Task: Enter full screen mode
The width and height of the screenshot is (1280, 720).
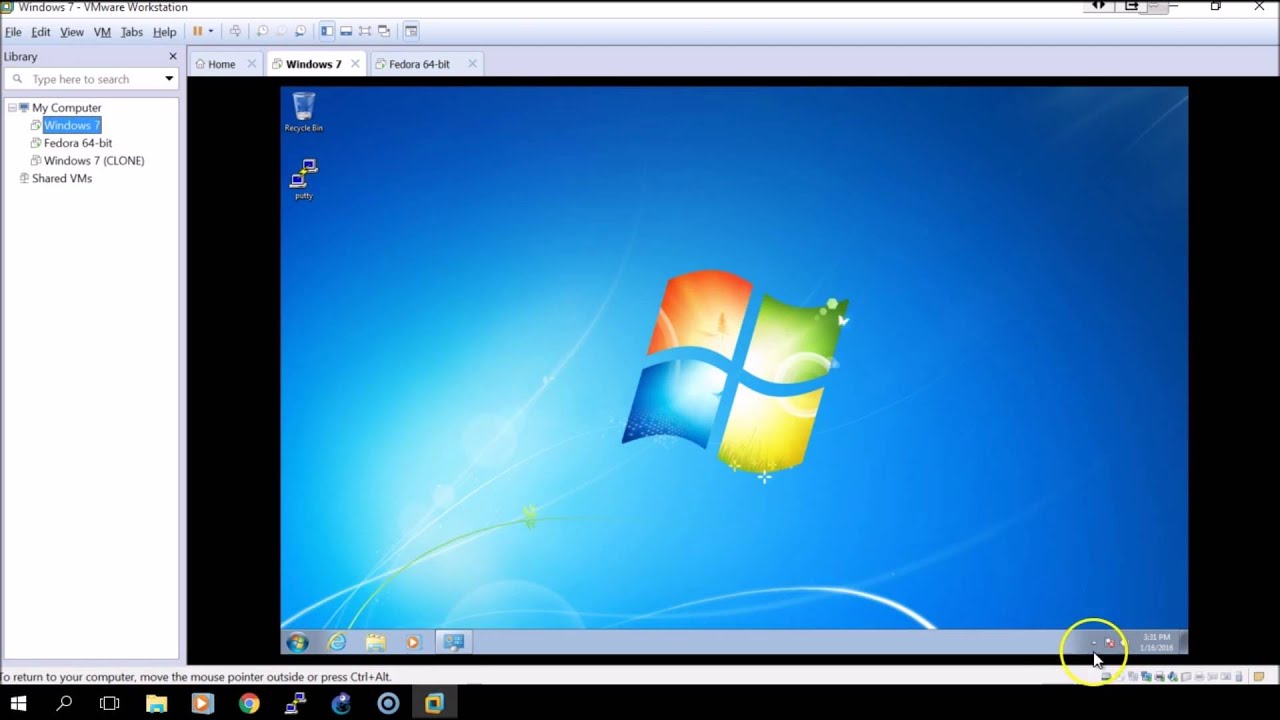Action: (365, 31)
